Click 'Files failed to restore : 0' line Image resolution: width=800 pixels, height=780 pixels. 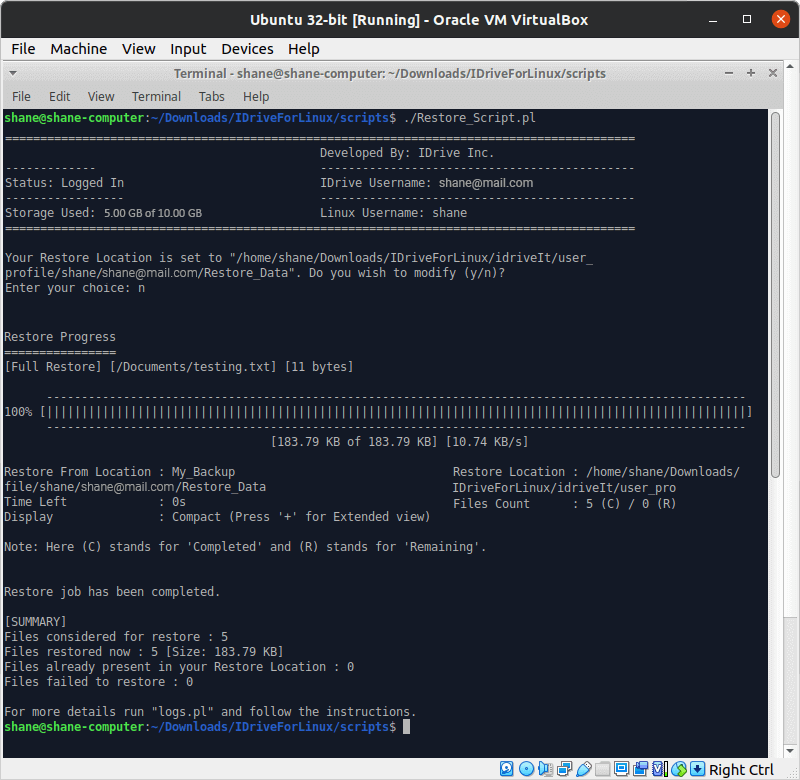pos(98,682)
